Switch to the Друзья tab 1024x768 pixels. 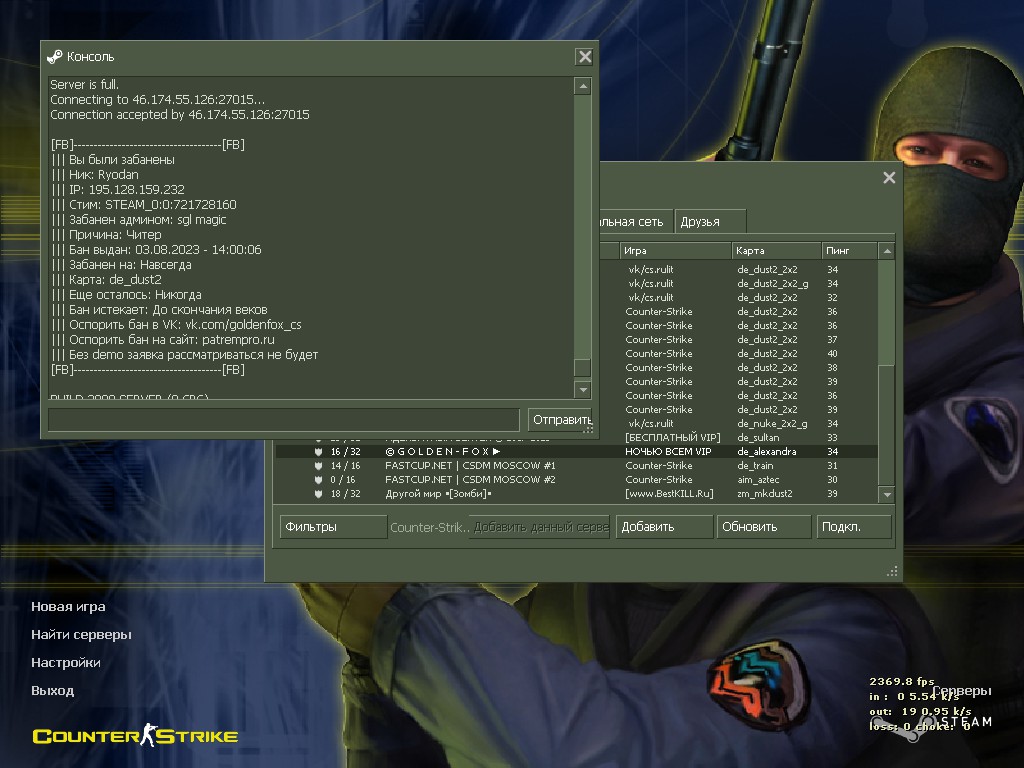click(x=711, y=221)
